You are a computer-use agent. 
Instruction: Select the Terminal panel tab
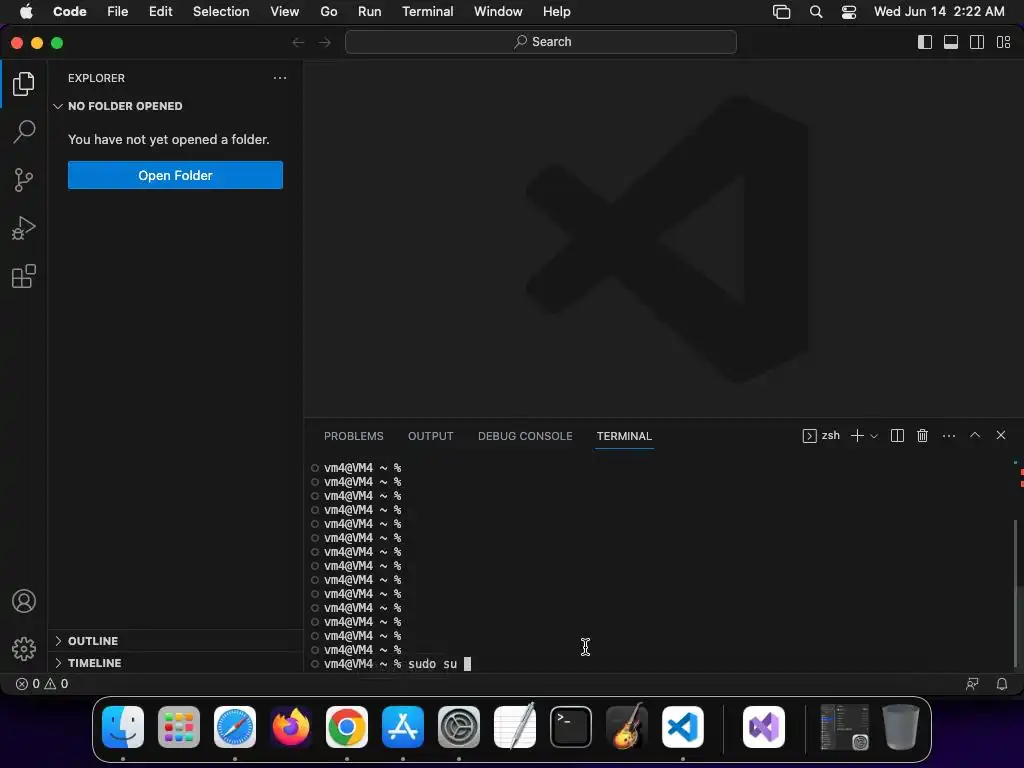[624, 436]
